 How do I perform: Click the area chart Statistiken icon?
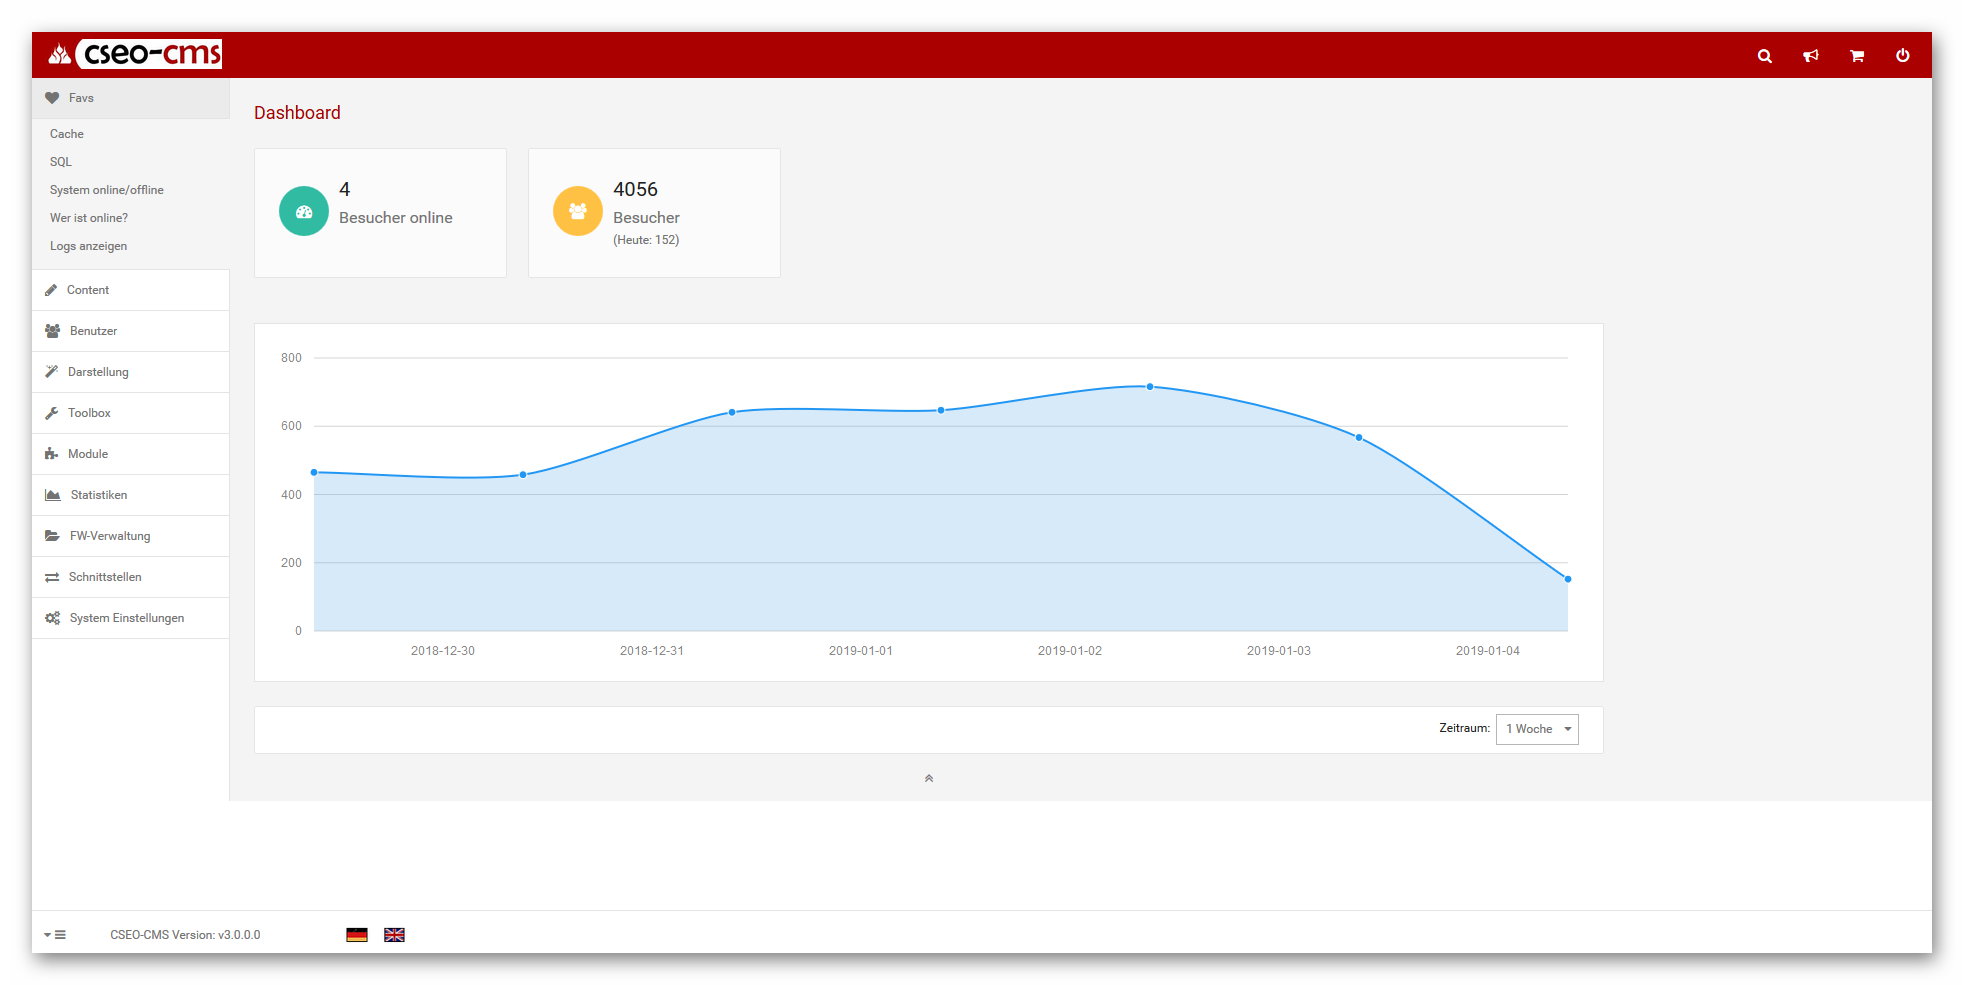[53, 495]
